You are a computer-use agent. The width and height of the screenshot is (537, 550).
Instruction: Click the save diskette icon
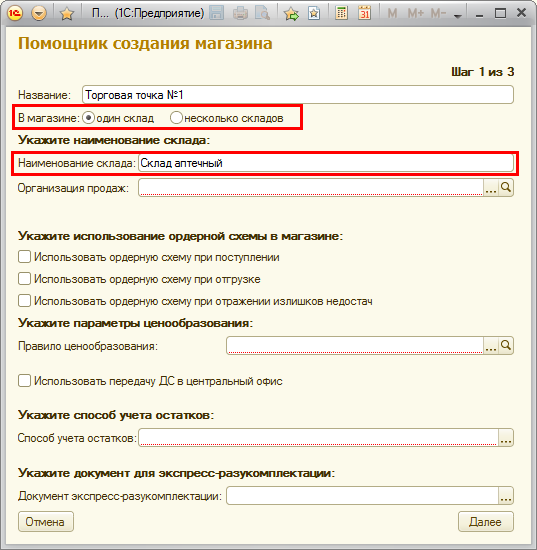pyautogui.click(x=216, y=13)
